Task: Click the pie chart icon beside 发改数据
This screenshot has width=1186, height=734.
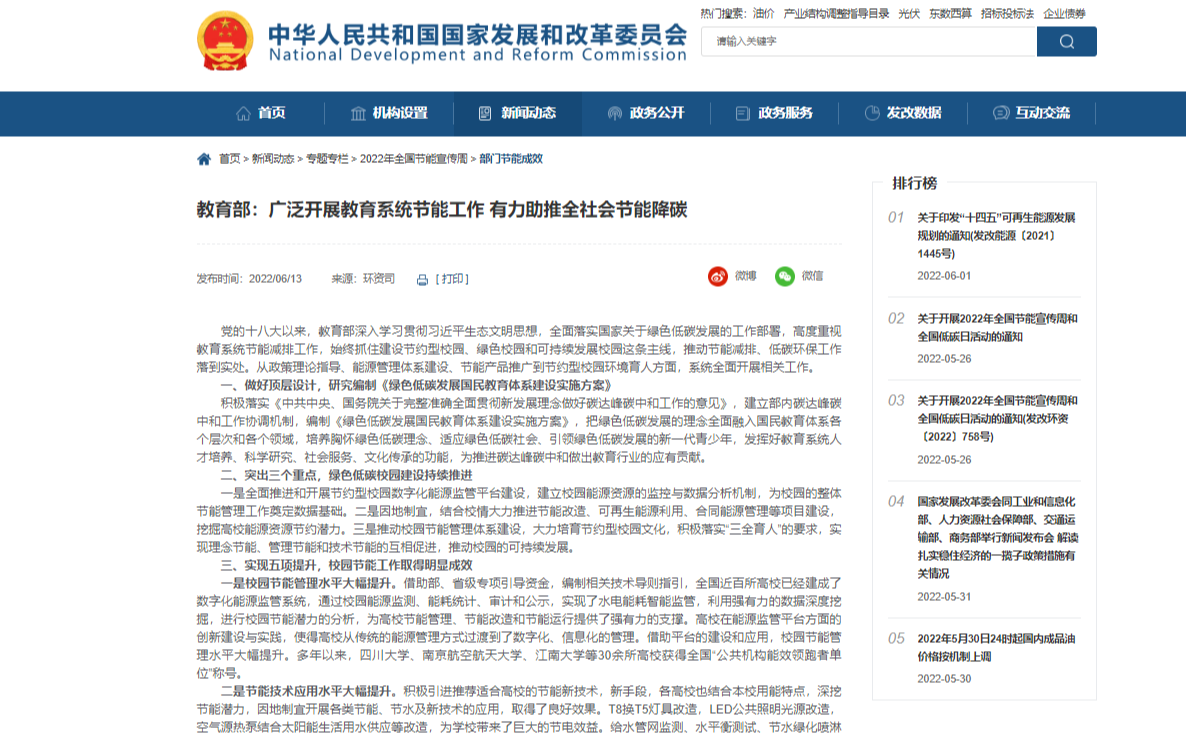Action: click(x=872, y=113)
